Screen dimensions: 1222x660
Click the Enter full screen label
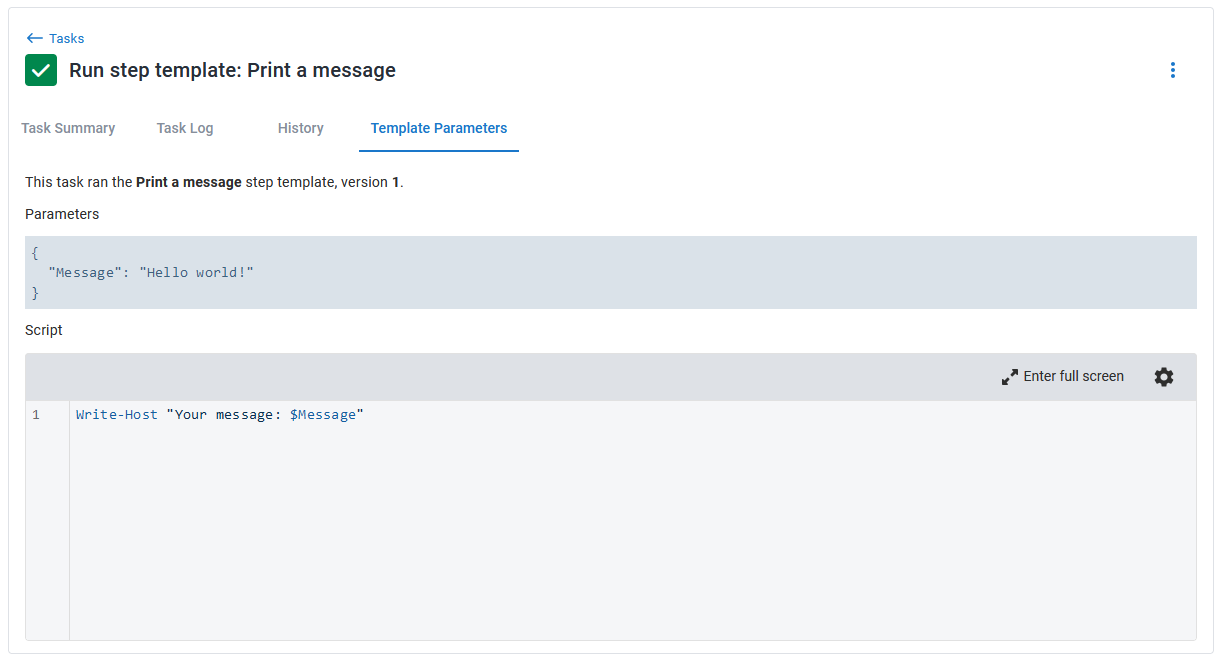click(1073, 377)
